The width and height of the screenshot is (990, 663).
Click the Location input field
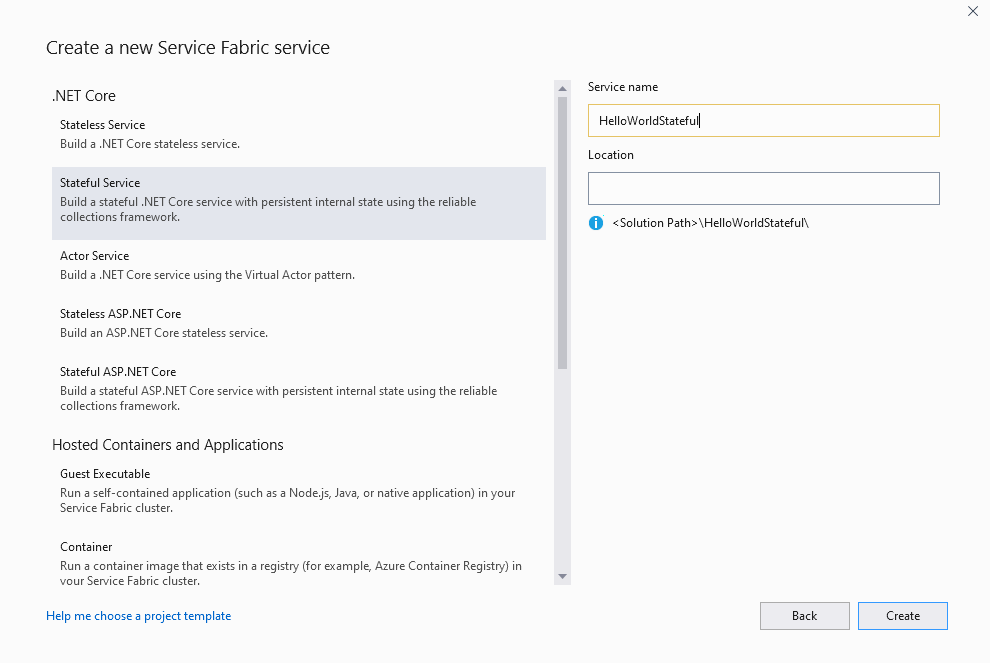(763, 188)
